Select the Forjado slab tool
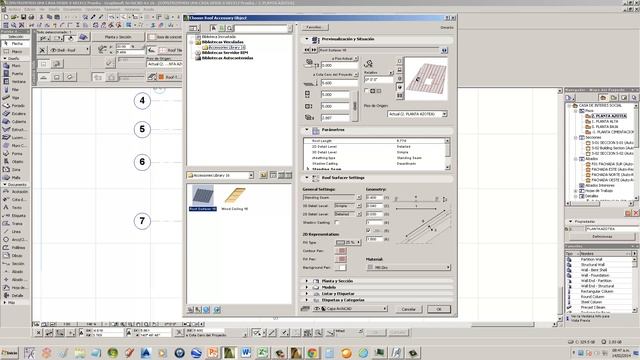The height and width of the screenshot is (360, 640). click(x=16, y=106)
